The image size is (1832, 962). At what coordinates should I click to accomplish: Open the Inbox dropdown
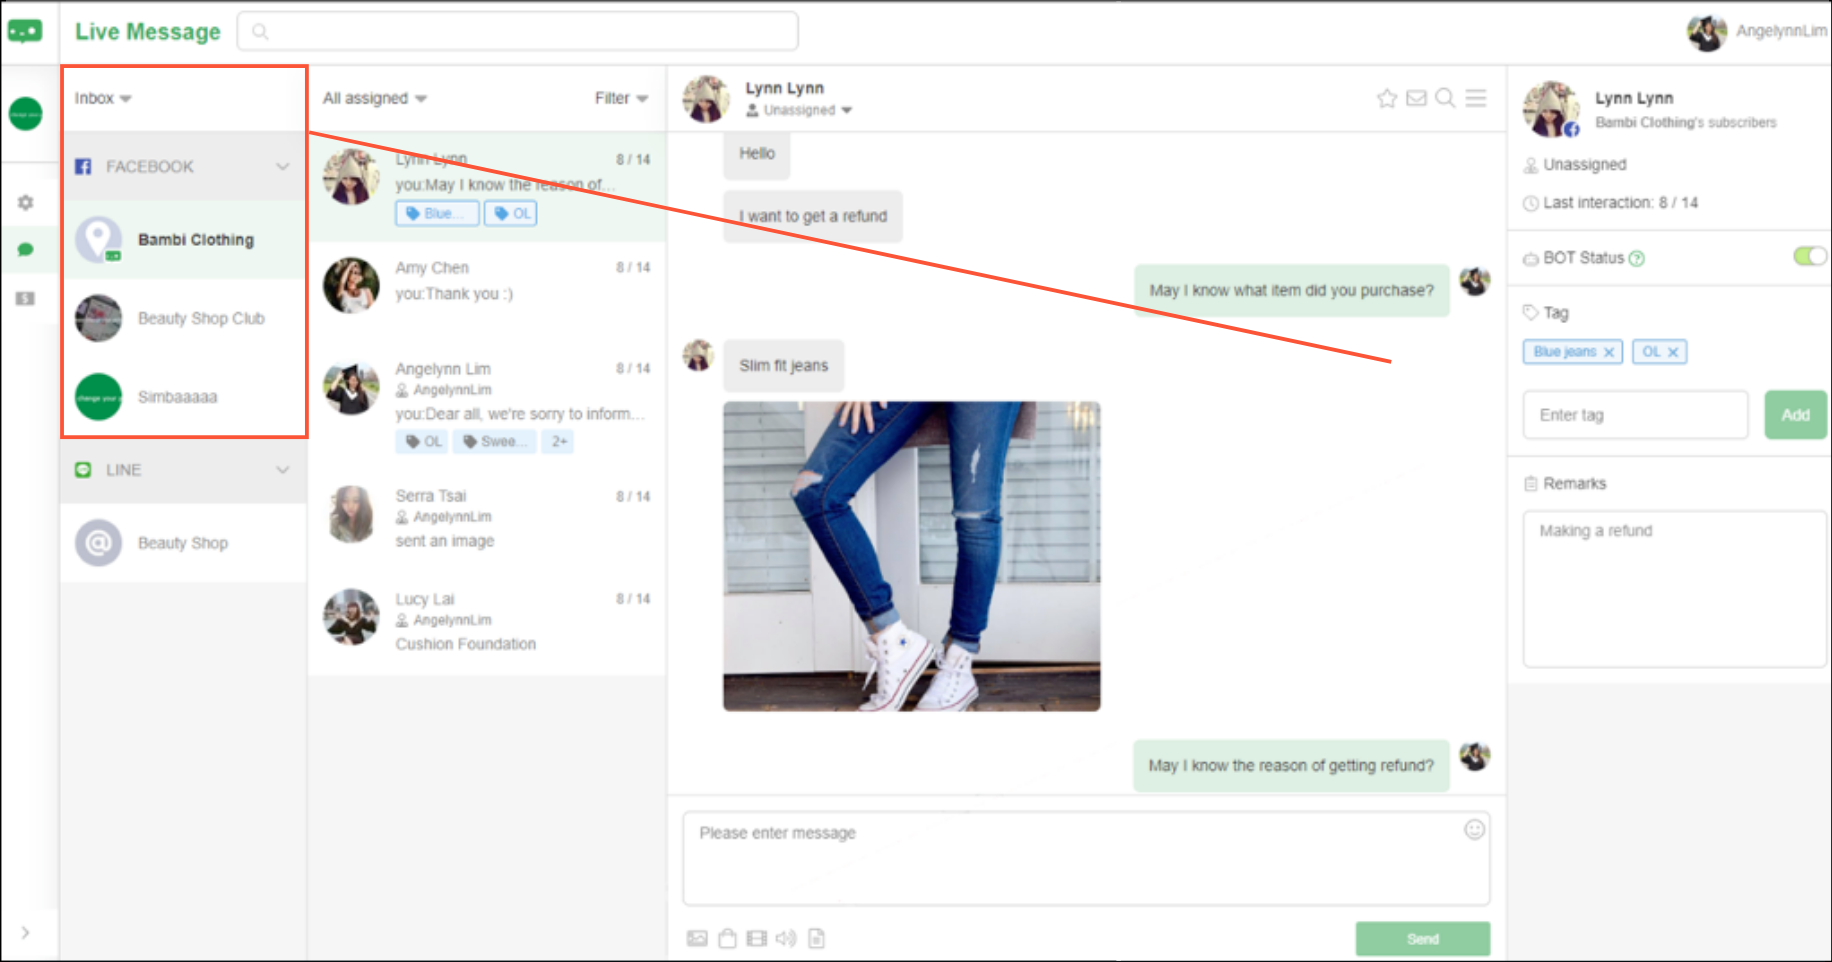click(x=103, y=98)
